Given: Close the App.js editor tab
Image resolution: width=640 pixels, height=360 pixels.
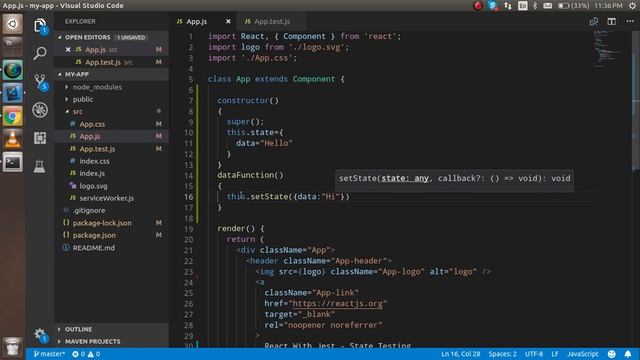Looking at the screenshot, I should pos(228,21).
